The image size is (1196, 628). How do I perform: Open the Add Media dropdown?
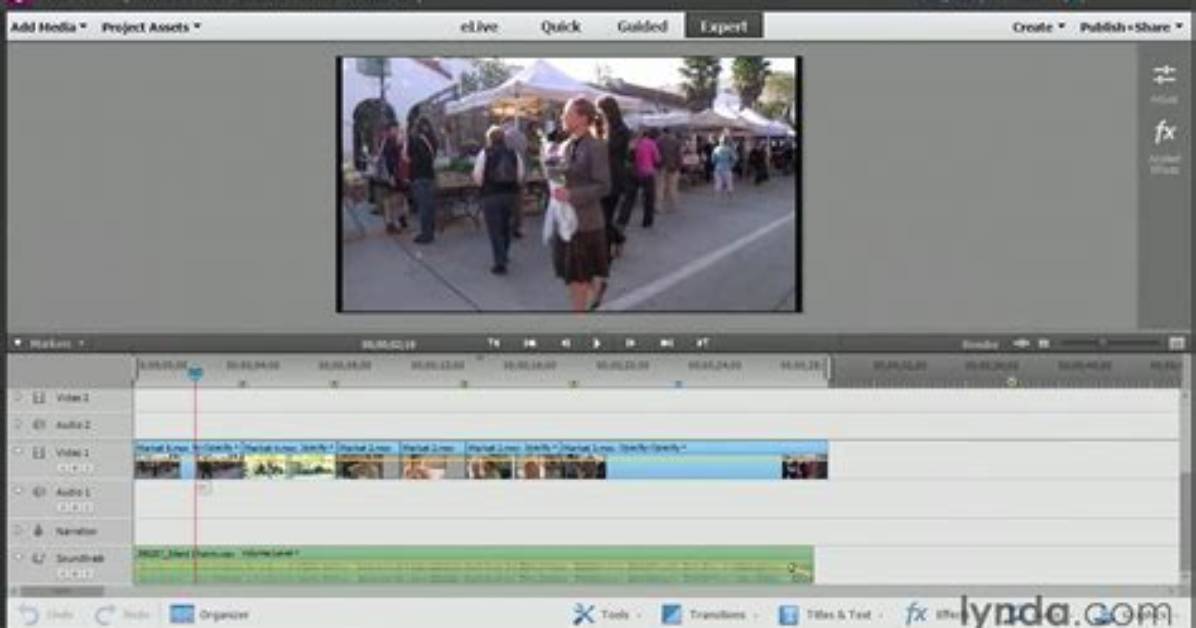48,27
